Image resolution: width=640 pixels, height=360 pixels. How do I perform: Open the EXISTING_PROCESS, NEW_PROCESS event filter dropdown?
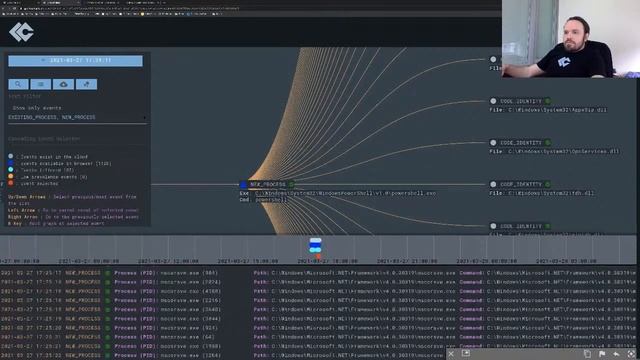77,118
